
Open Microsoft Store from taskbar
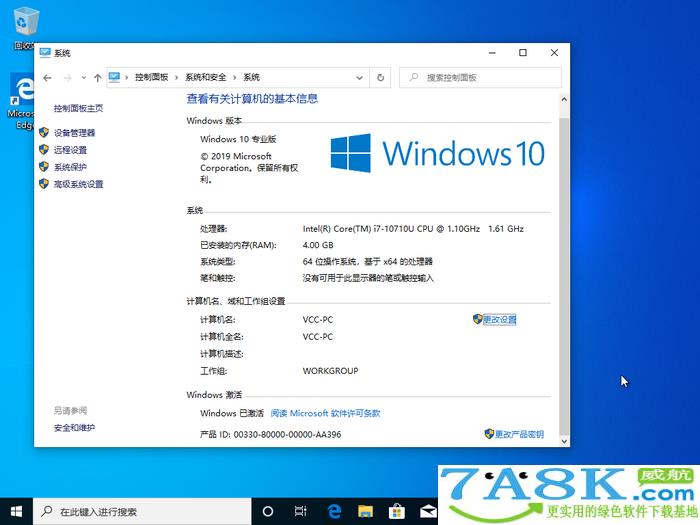[396, 512]
